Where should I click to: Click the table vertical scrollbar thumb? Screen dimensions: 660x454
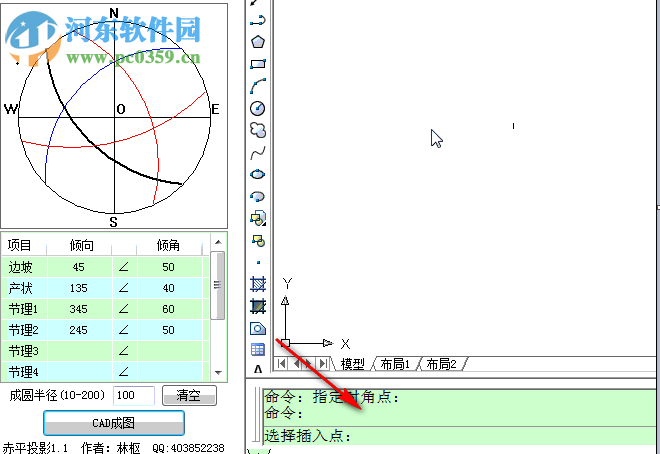(218, 285)
